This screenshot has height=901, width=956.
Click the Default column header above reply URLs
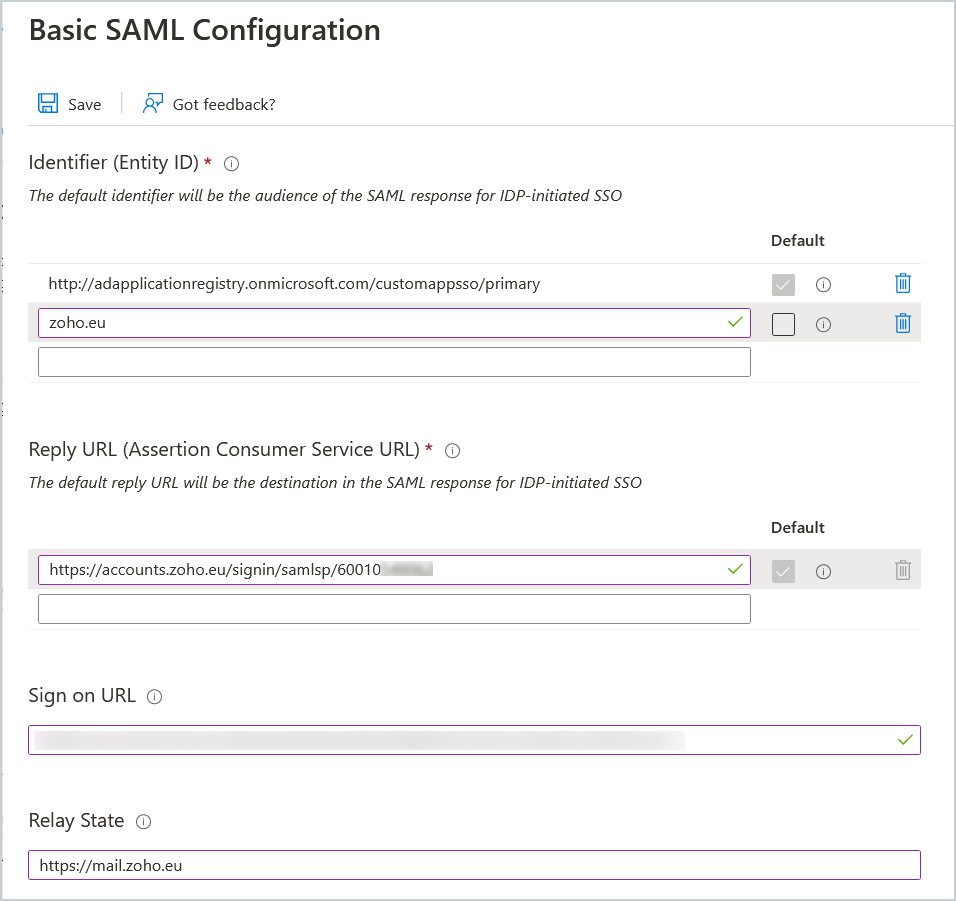click(x=797, y=528)
